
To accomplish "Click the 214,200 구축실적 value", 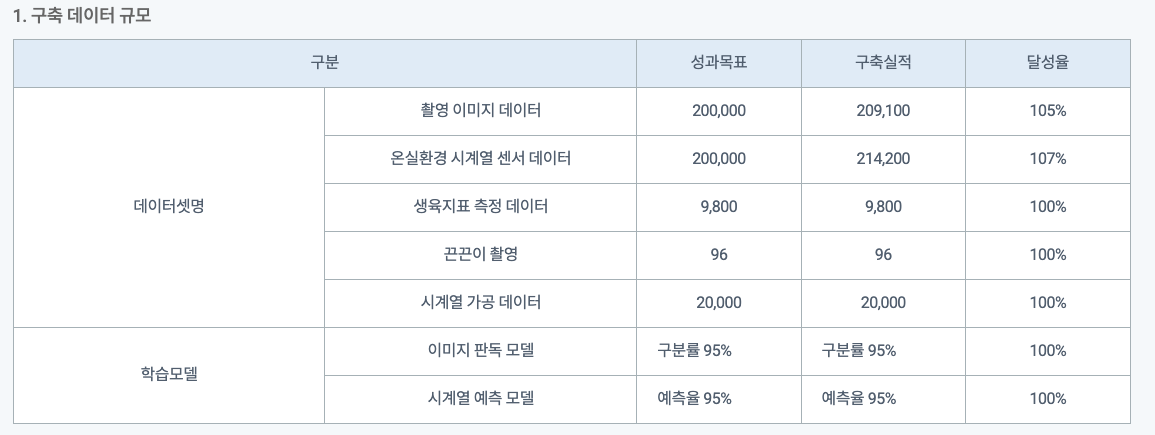I will [x=883, y=159].
